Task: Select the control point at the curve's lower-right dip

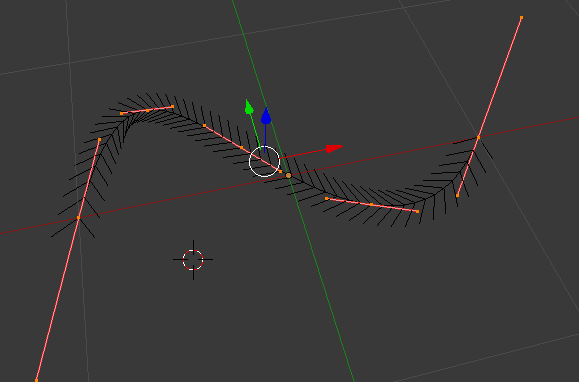Action: (371, 204)
